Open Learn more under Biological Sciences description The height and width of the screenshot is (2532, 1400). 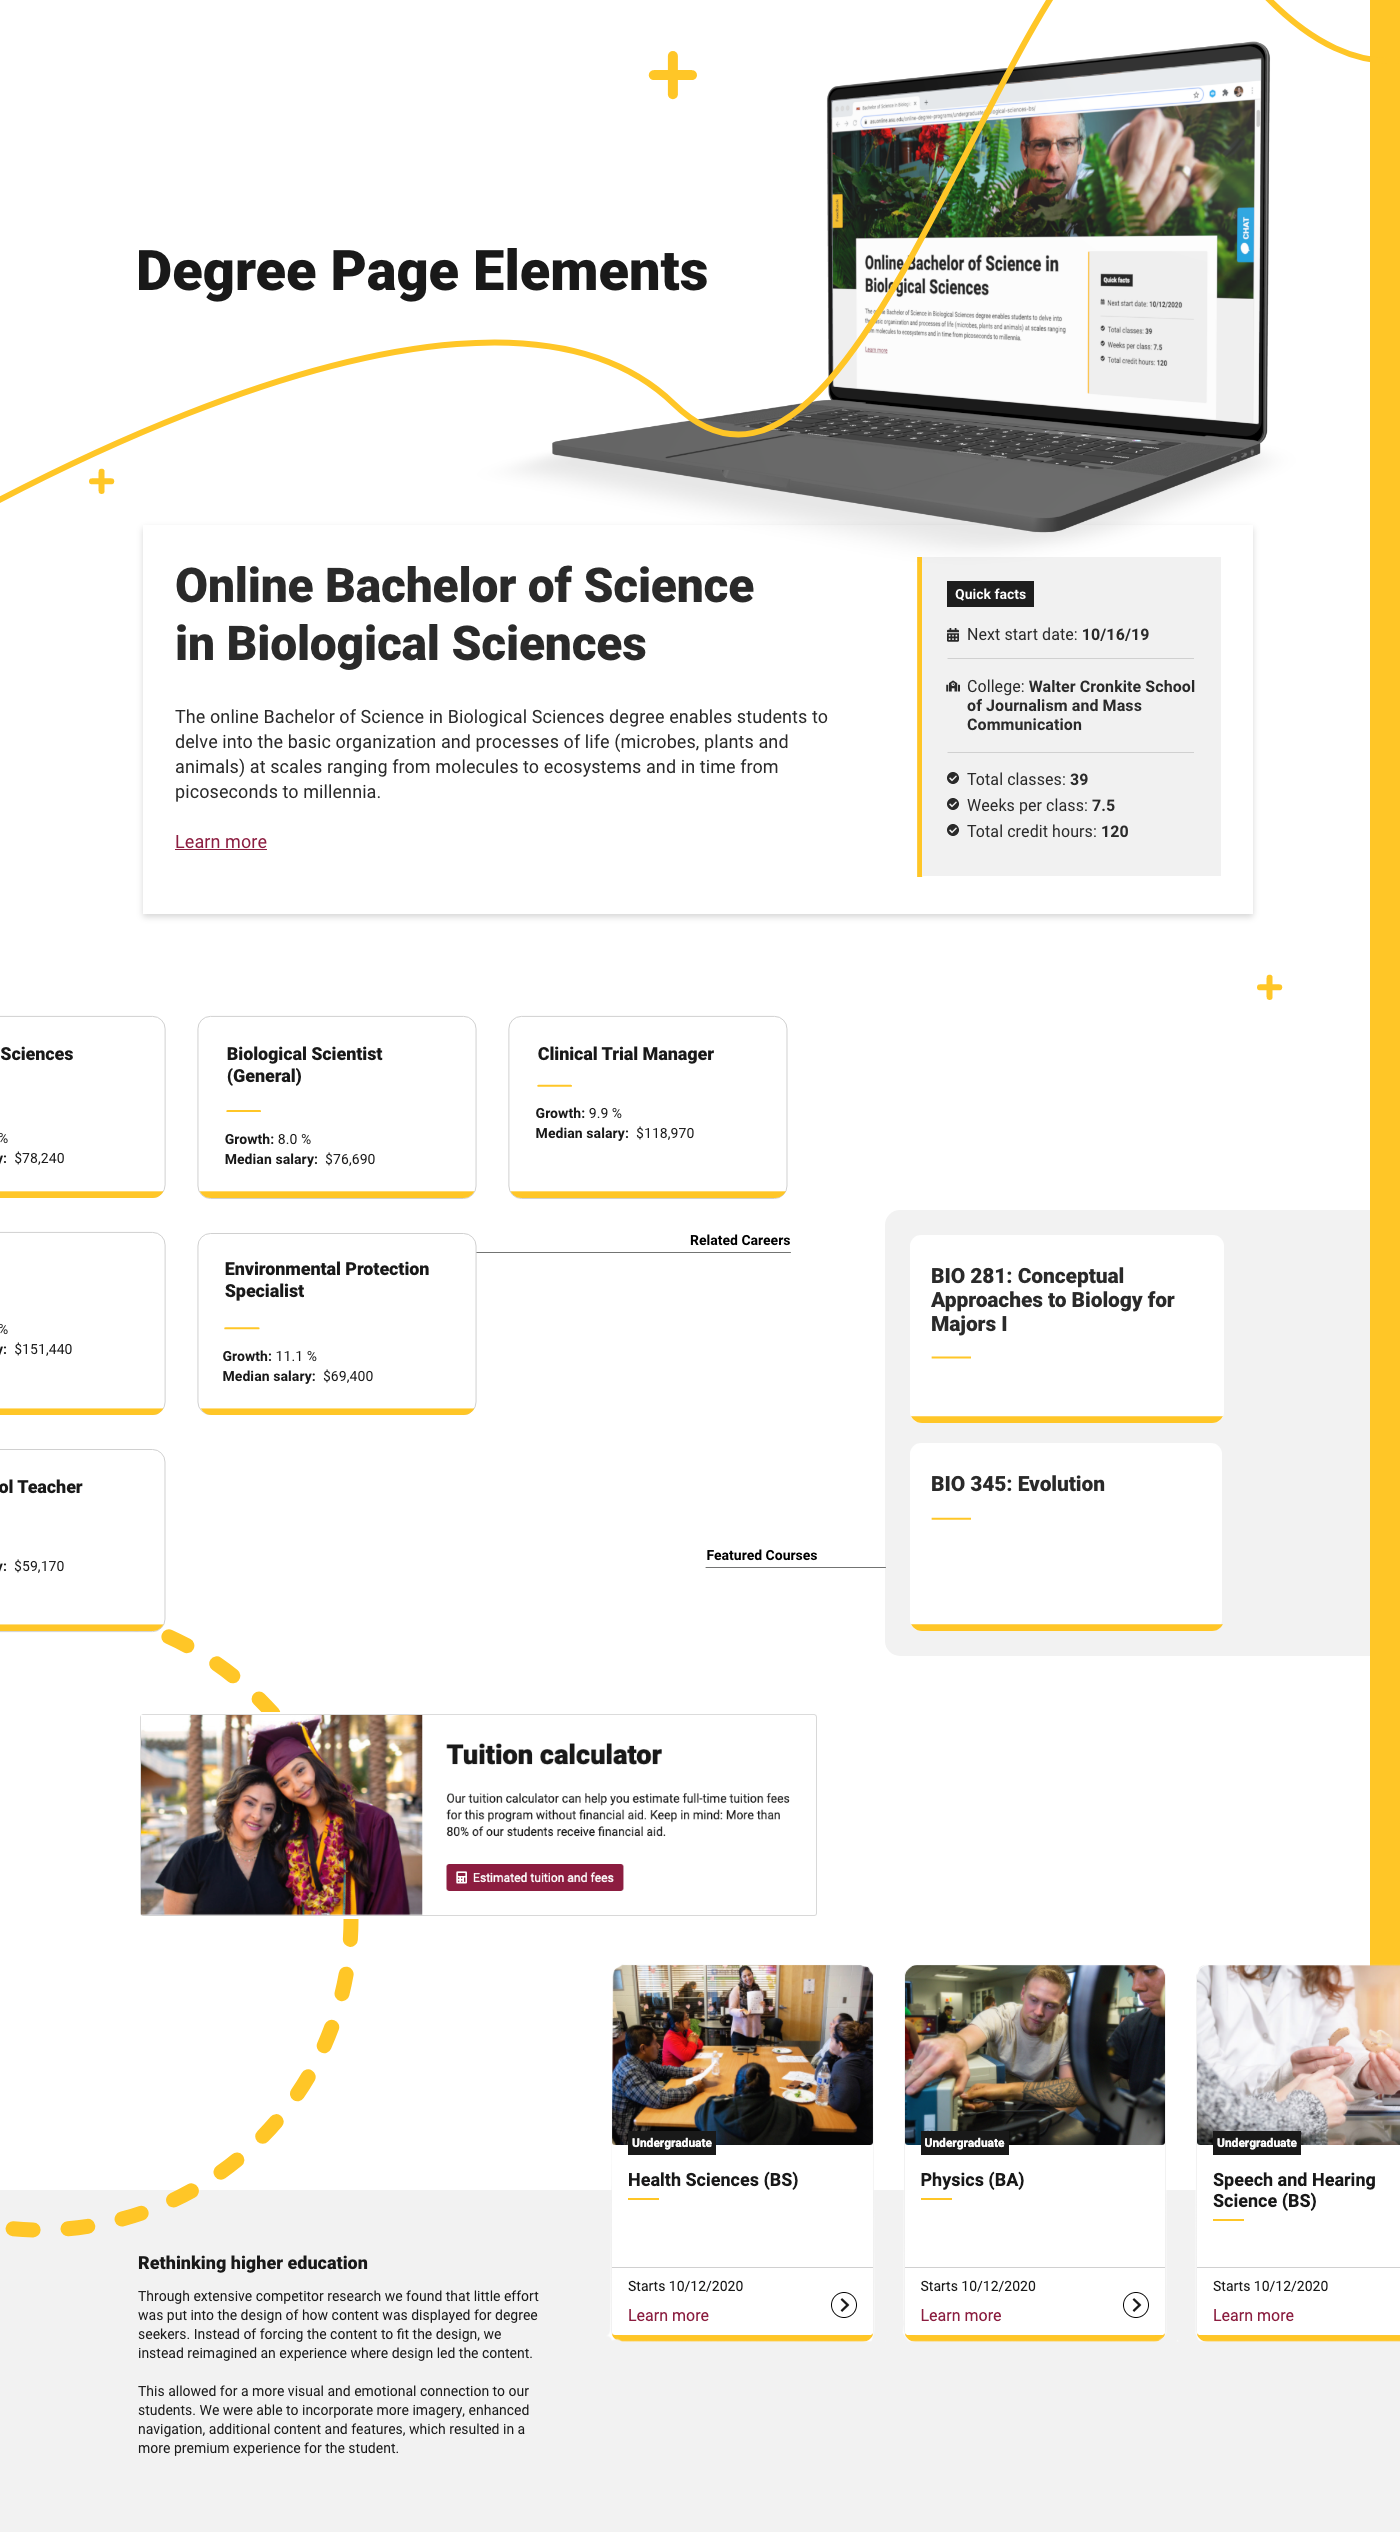(221, 842)
